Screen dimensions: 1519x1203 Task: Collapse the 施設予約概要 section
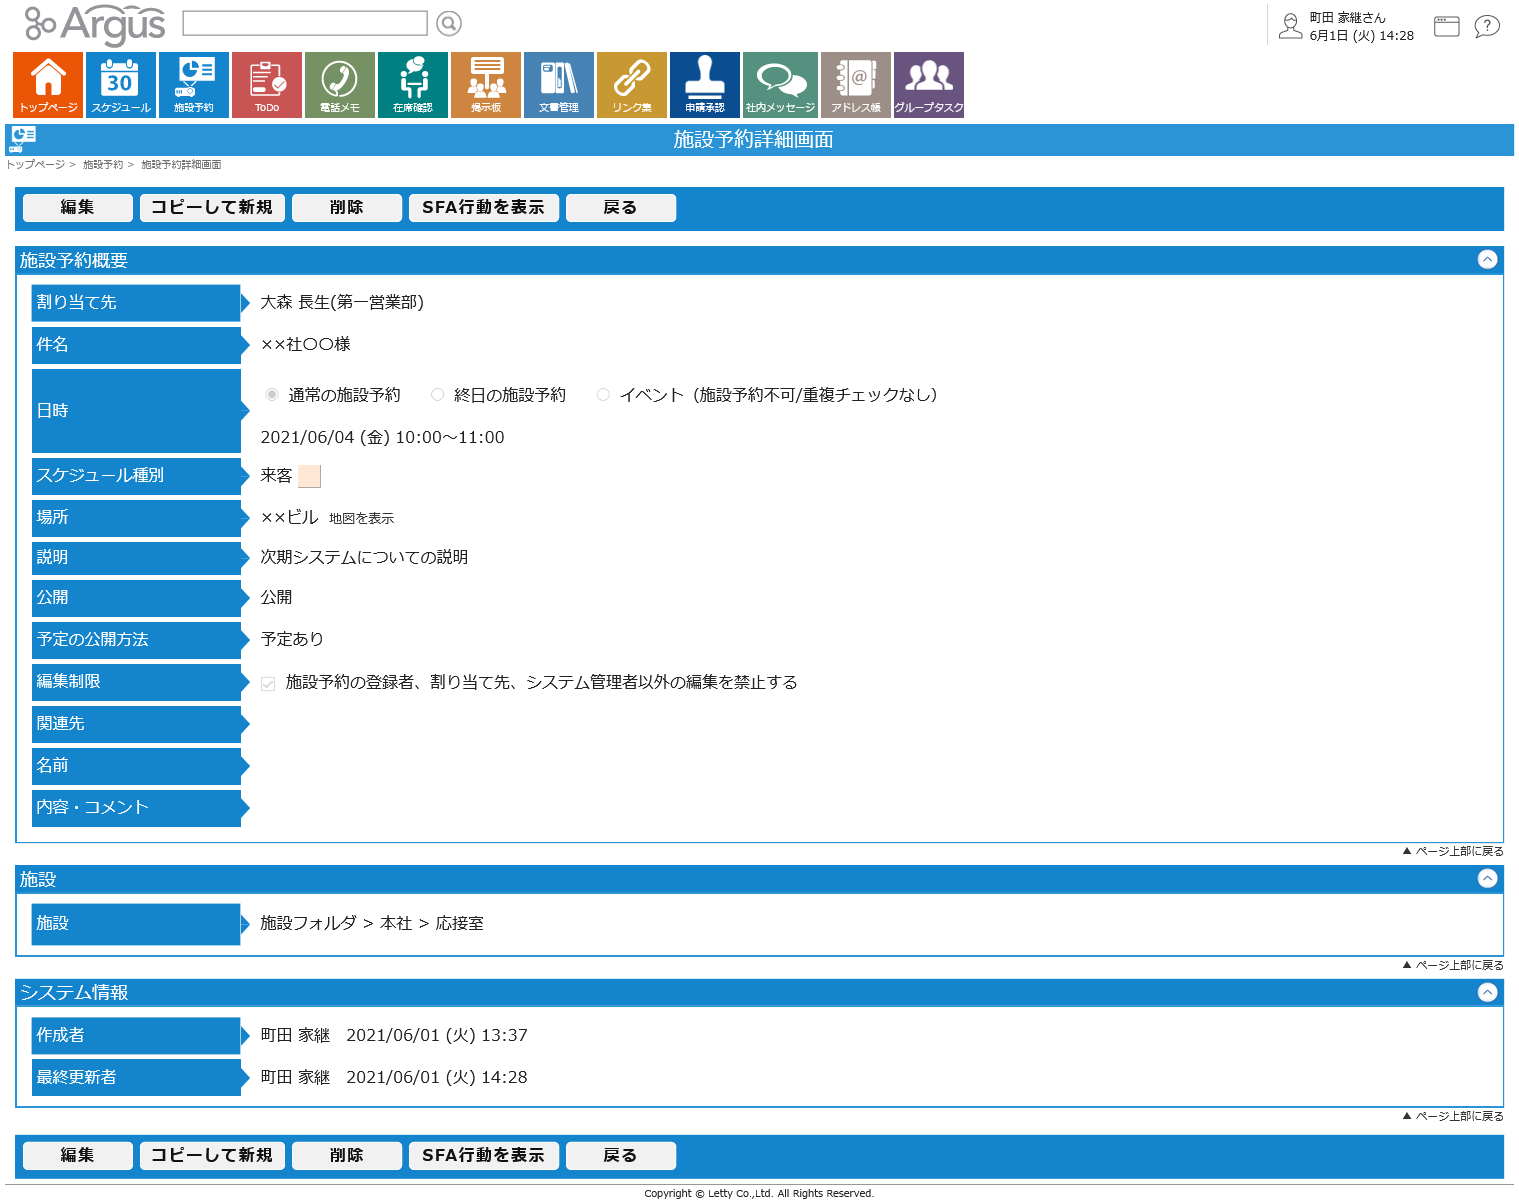coord(1488,259)
